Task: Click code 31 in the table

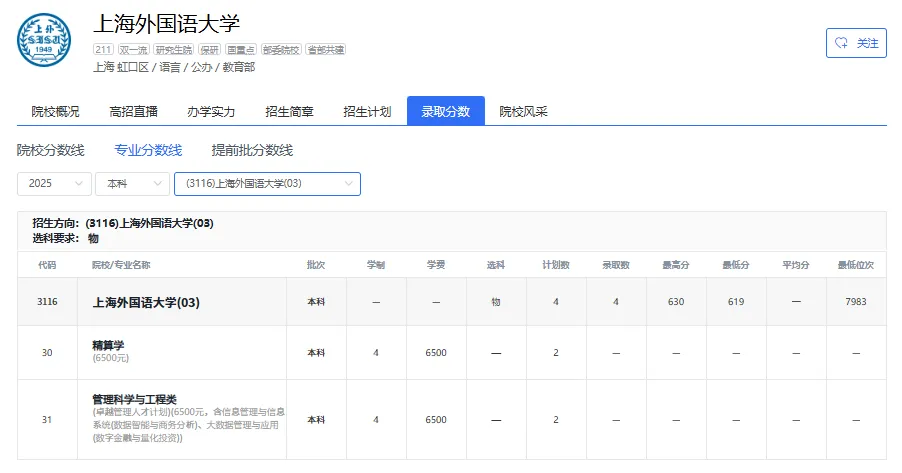Action: pos(47,419)
